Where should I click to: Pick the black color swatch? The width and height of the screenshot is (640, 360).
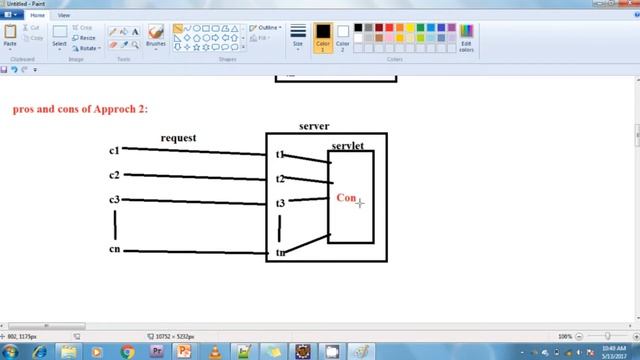[358, 27]
